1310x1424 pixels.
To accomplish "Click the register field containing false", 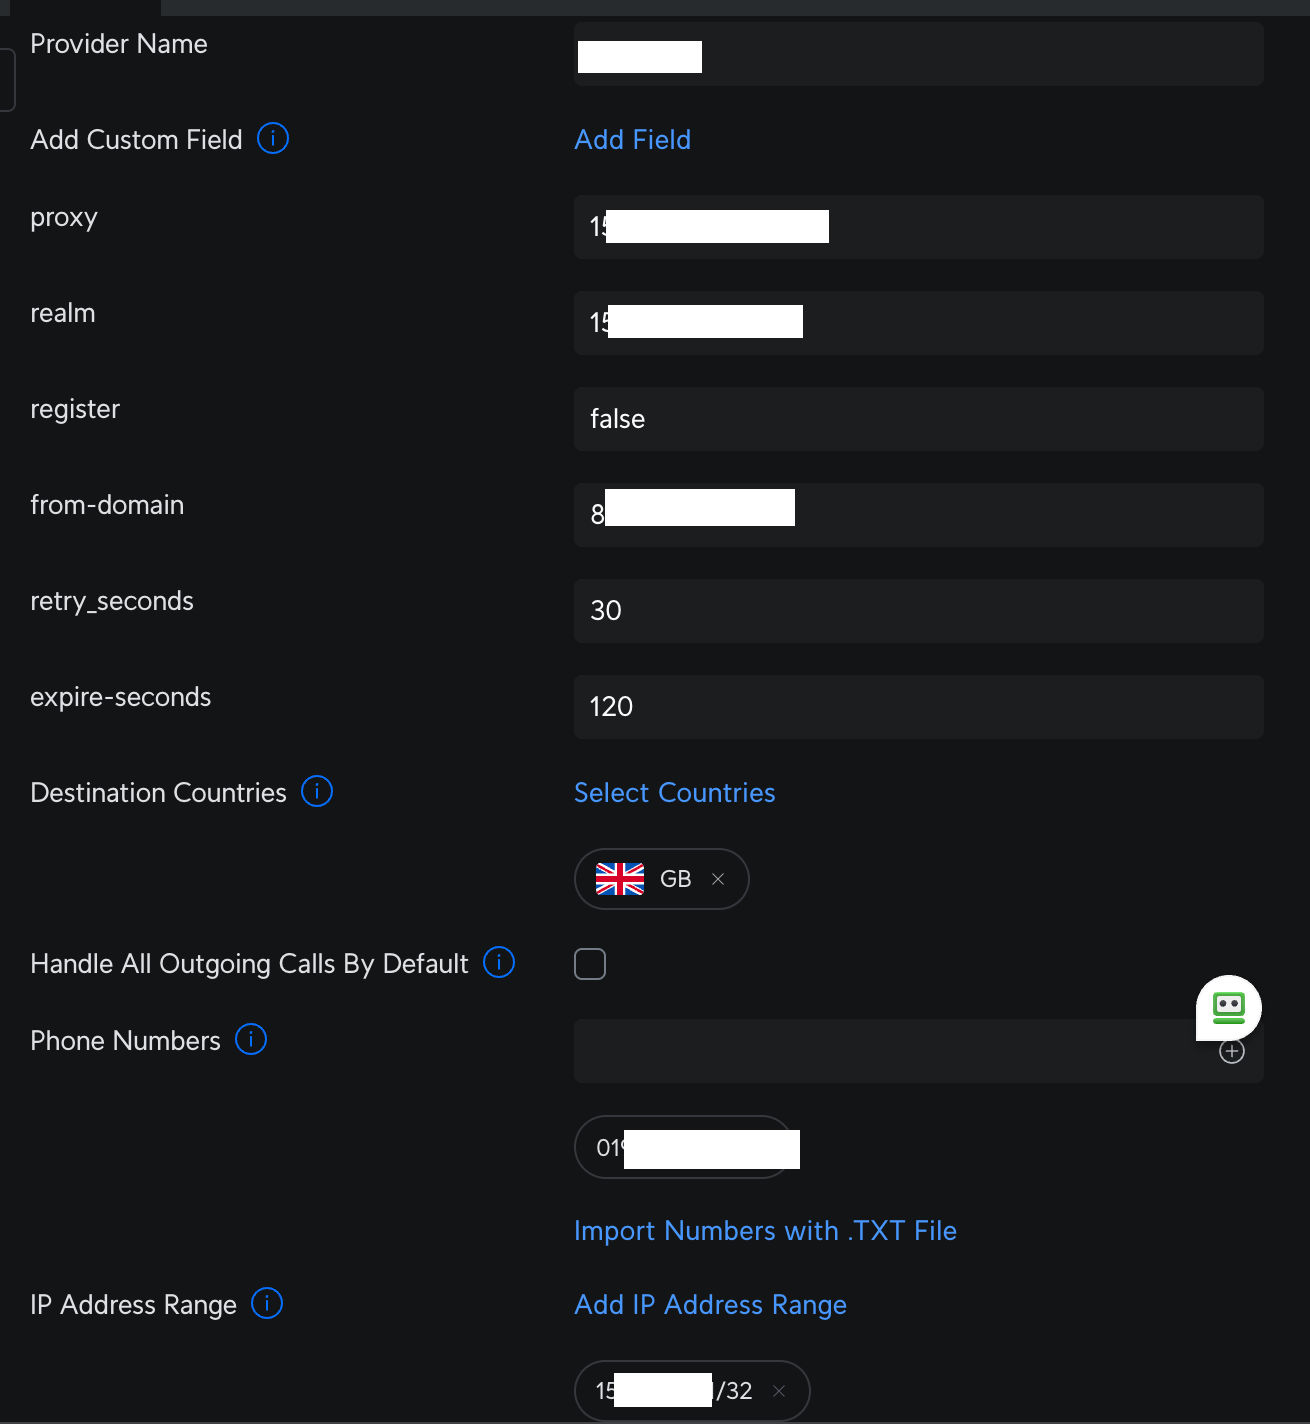I will click(918, 419).
